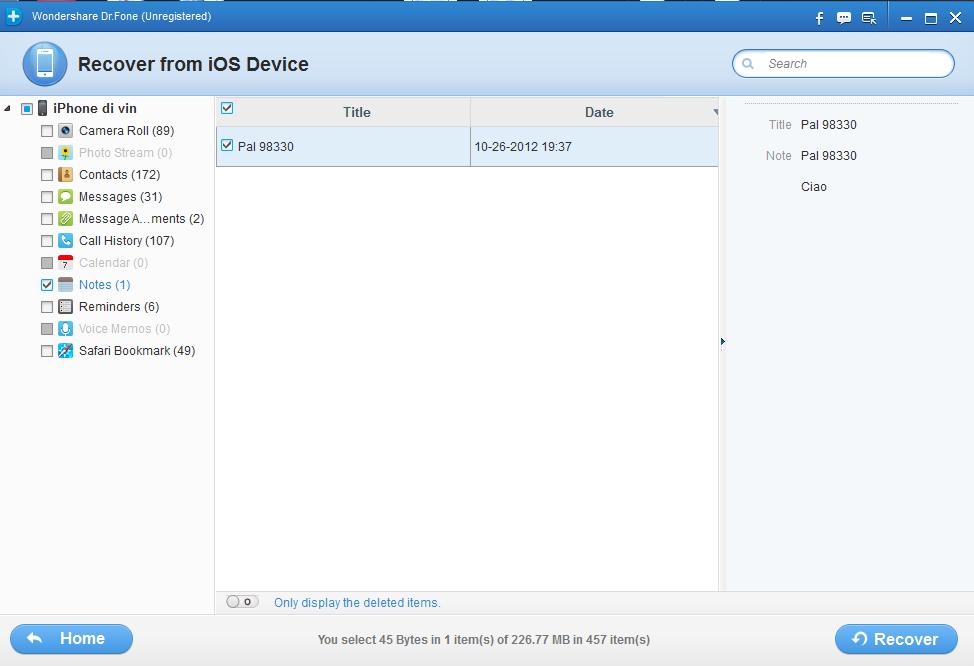974x666 pixels.
Task: Maximize the Dr.Fone window
Action: coord(931,19)
